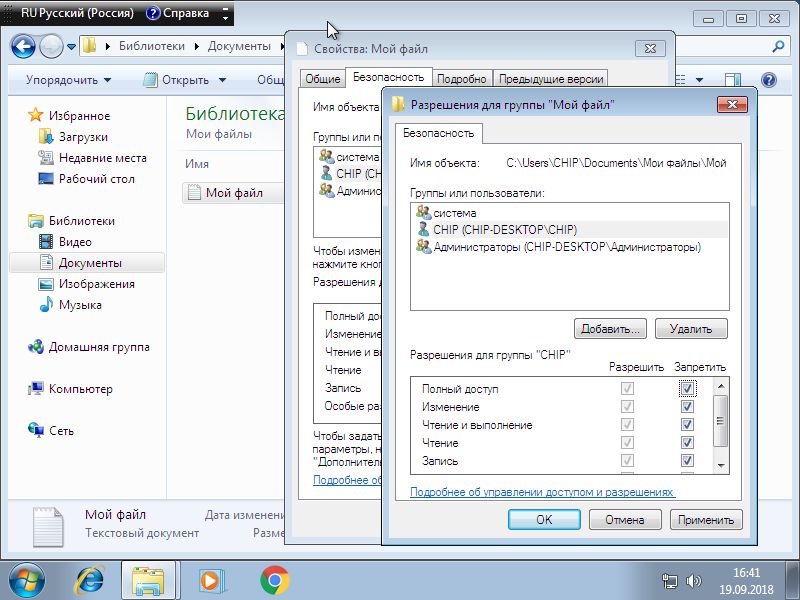Image resolution: width=800 pixels, height=600 pixels.
Task: Click permissions list scroll down arrow
Action: pyautogui.click(x=720, y=465)
